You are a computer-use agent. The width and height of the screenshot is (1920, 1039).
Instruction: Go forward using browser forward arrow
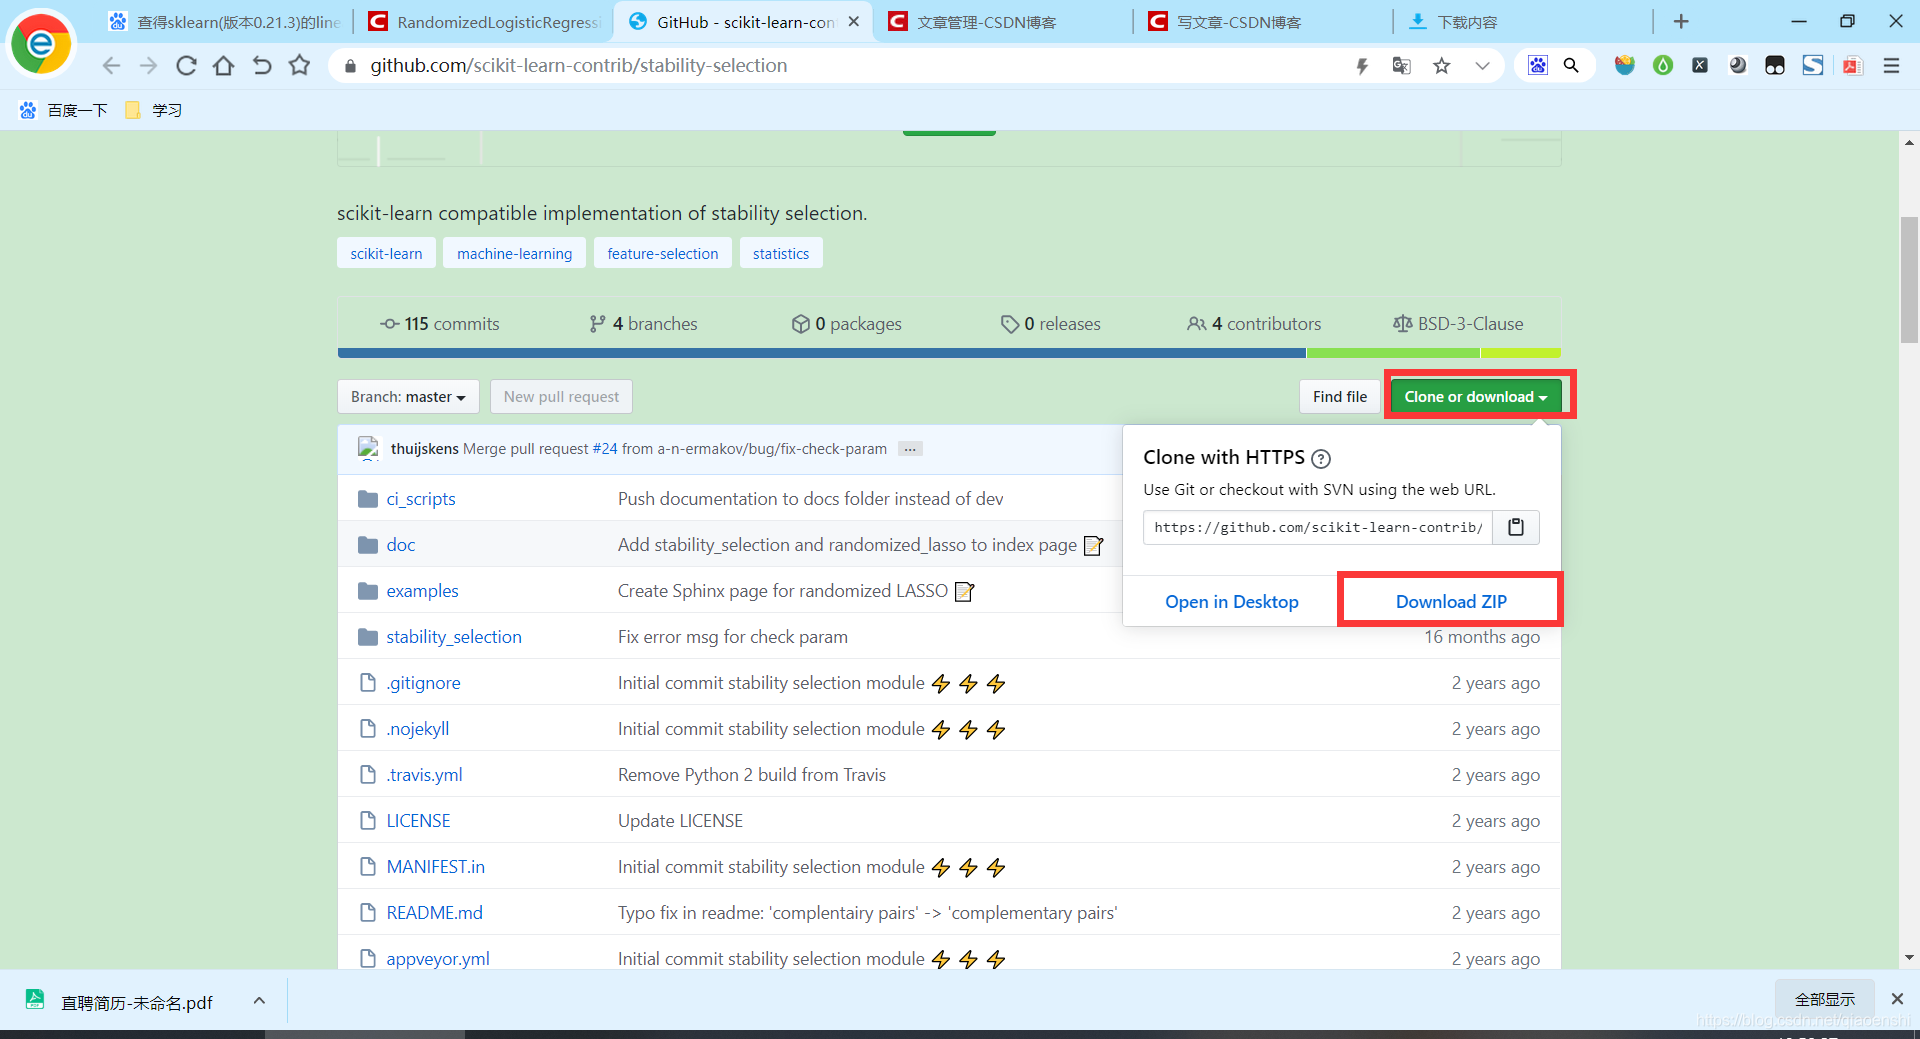[x=148, y=66]
